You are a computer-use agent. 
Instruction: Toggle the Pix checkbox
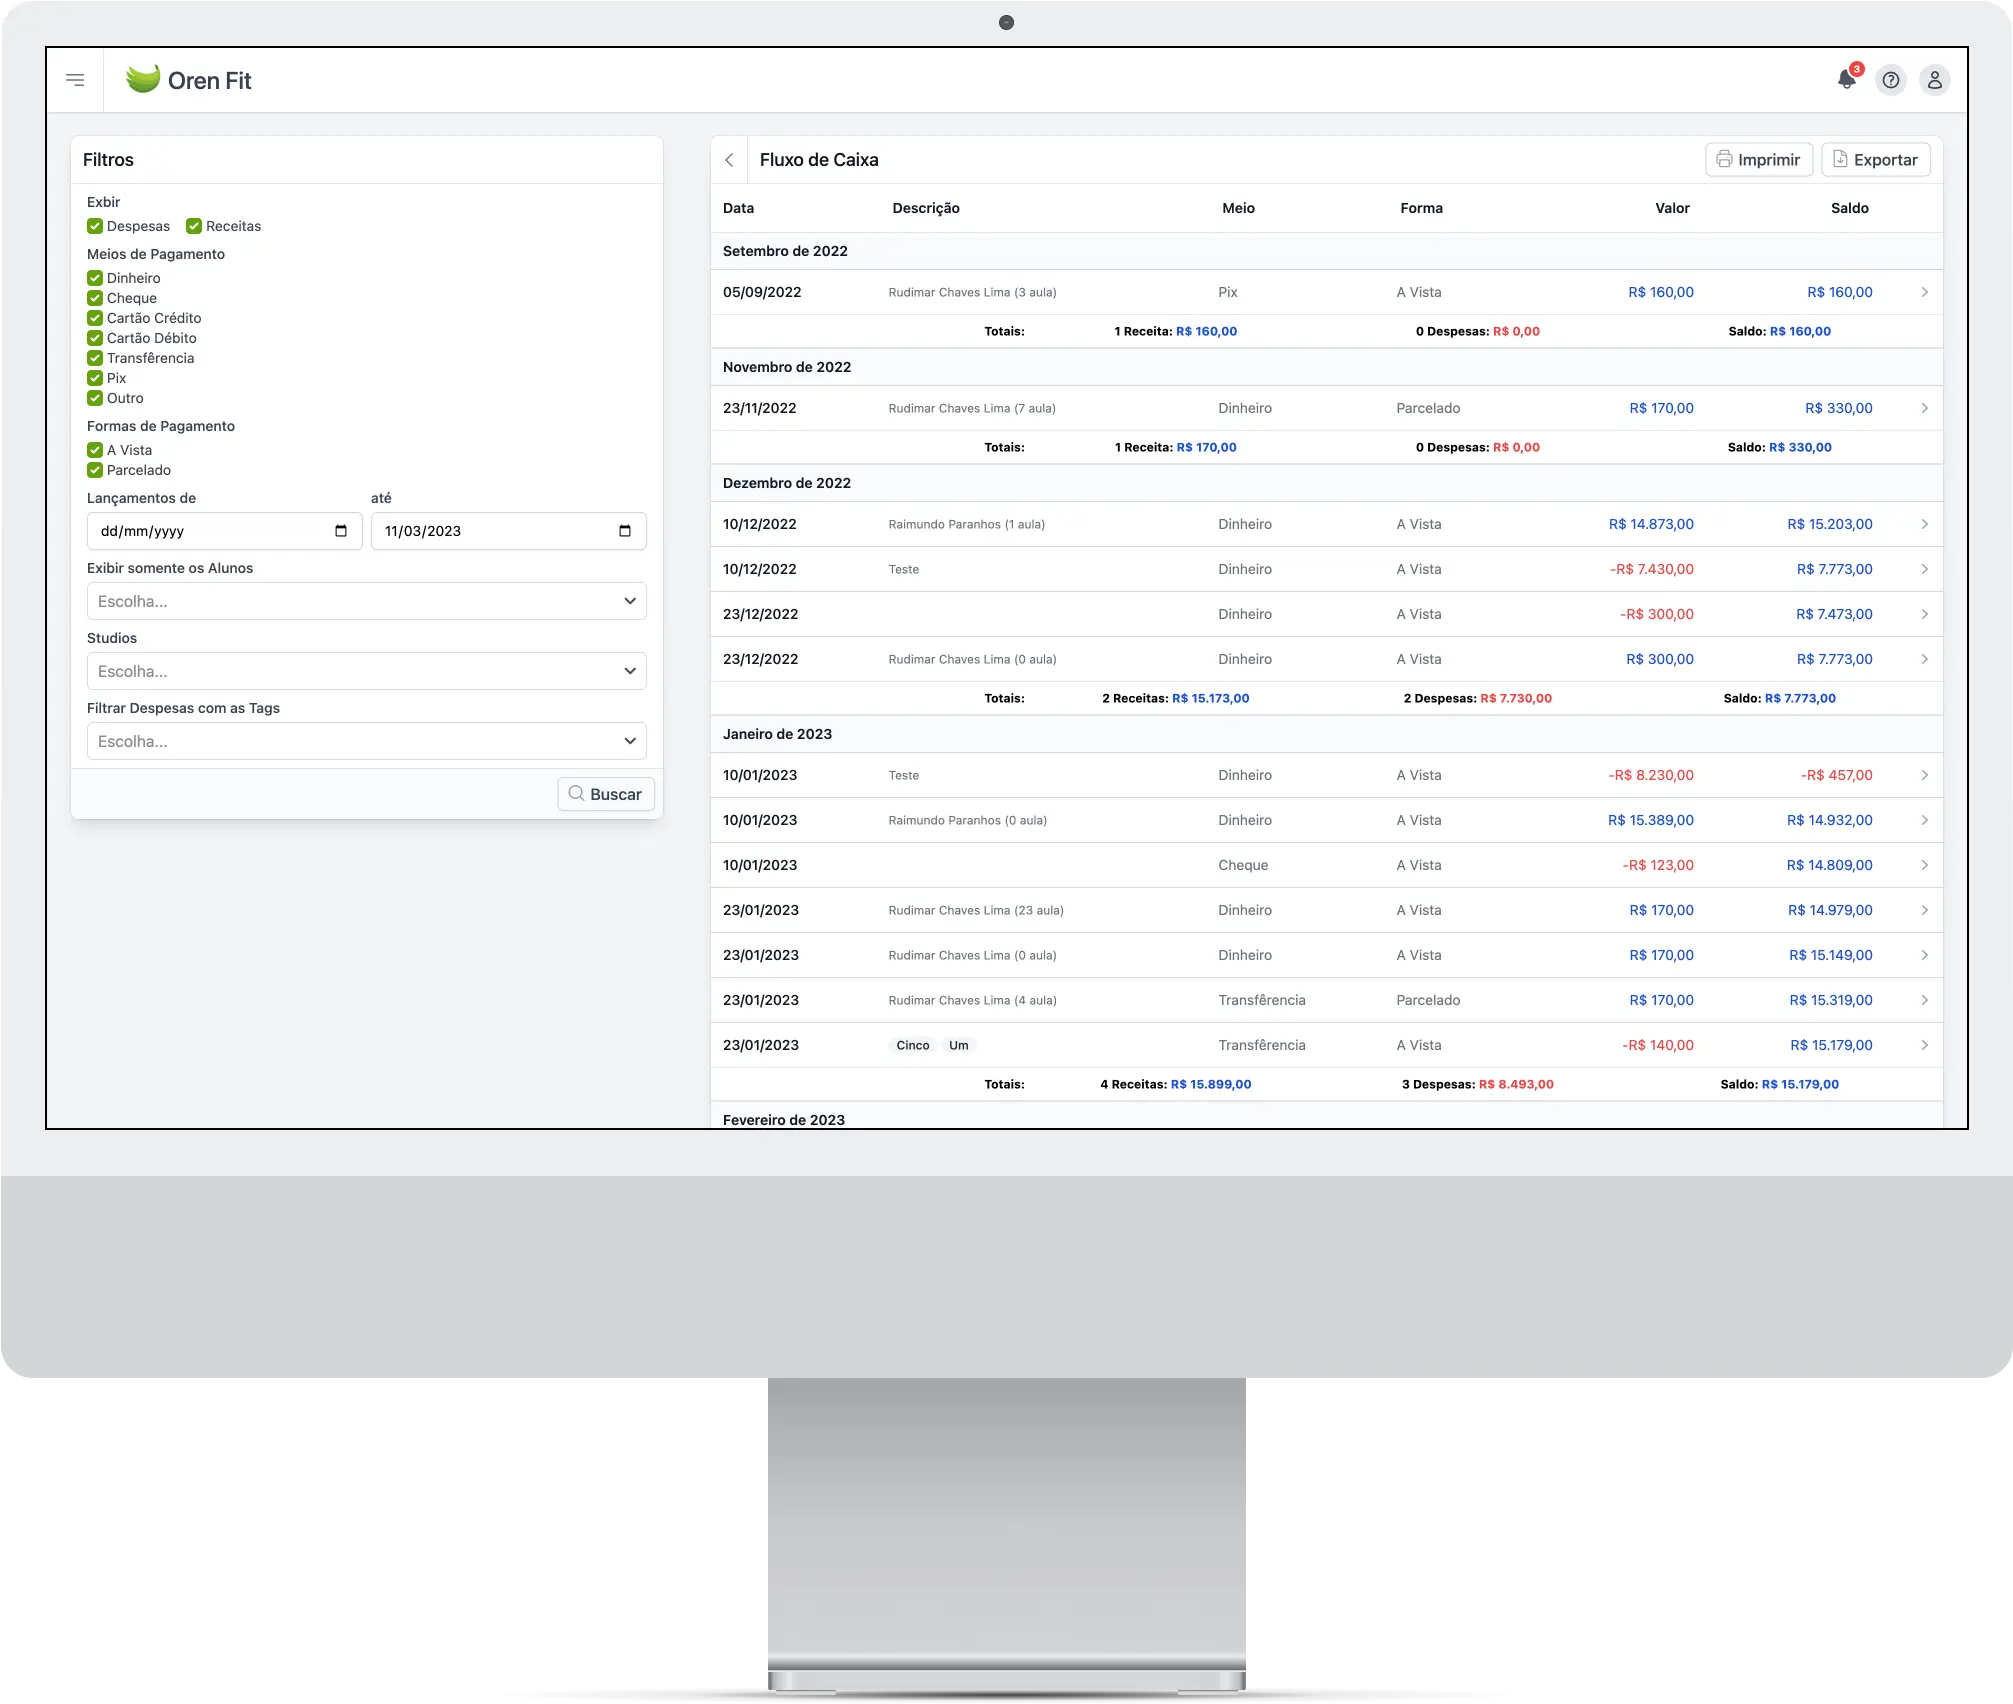[x=95, y=378]
